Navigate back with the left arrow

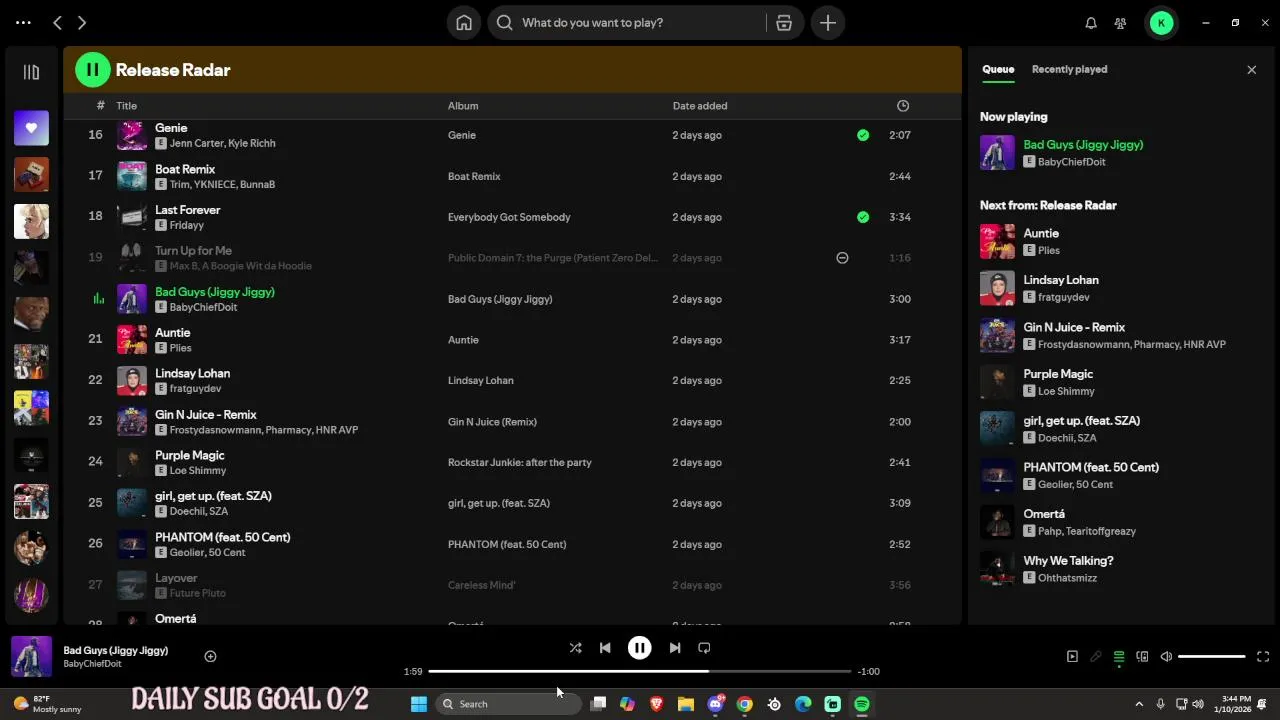coord(58,22)
